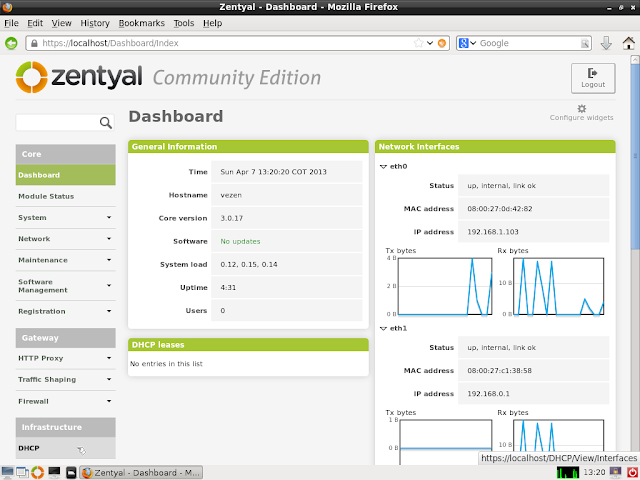Screen dimensions: 640x480
Task: Open the Bookmarks menu
Action: [x=142, y=23]
